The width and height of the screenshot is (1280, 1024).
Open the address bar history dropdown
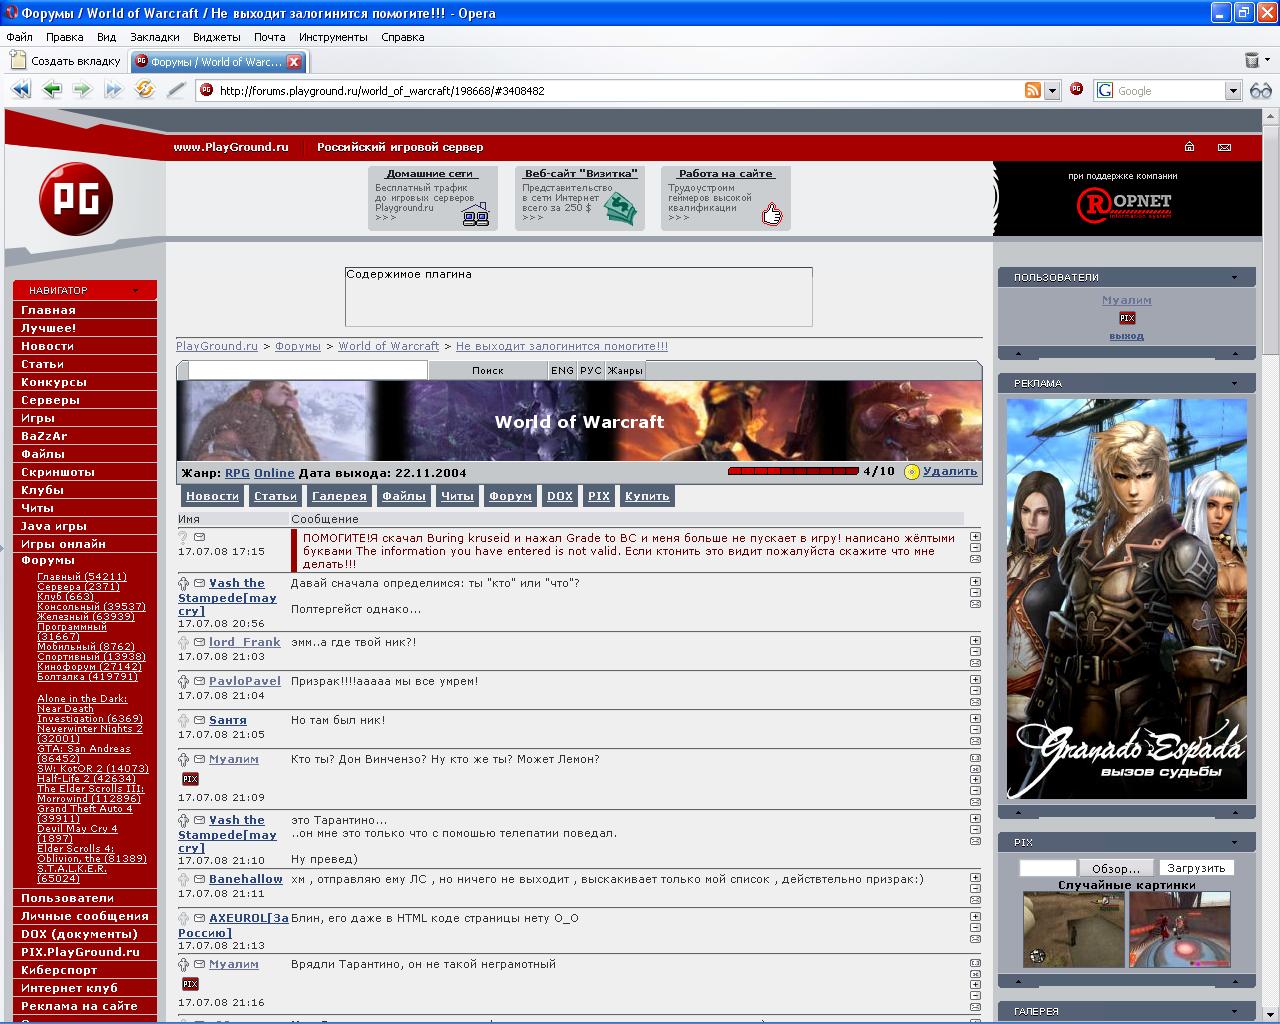pos(1052,90)
